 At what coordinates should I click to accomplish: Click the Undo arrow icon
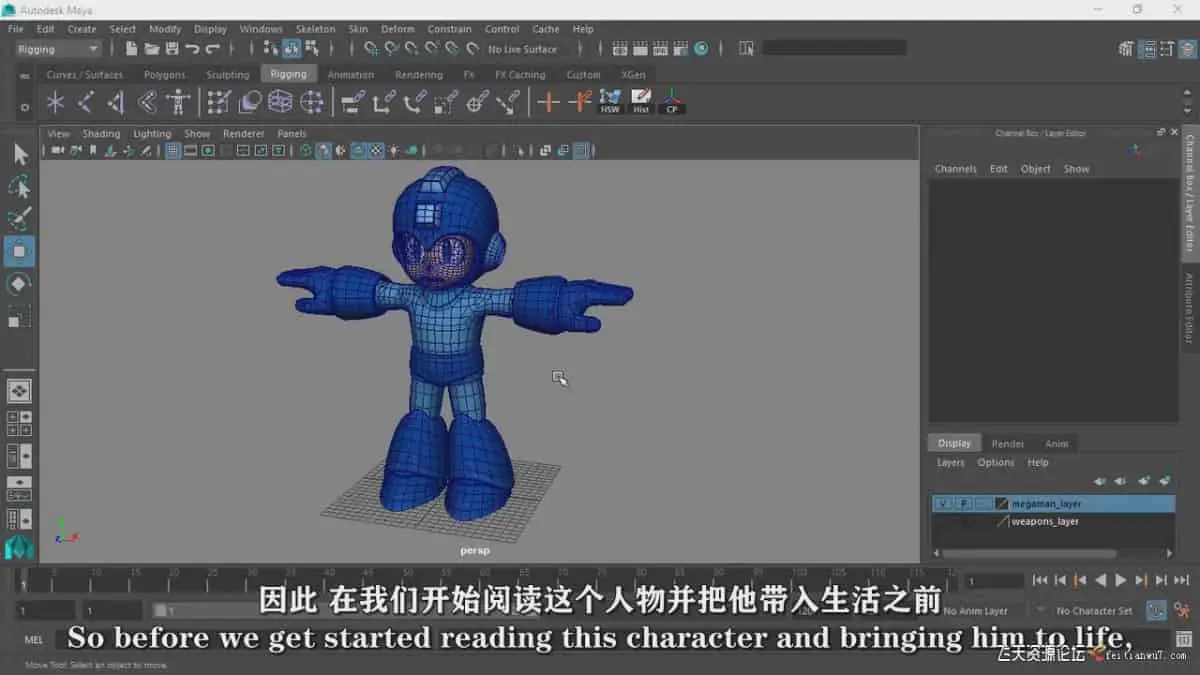192,49
